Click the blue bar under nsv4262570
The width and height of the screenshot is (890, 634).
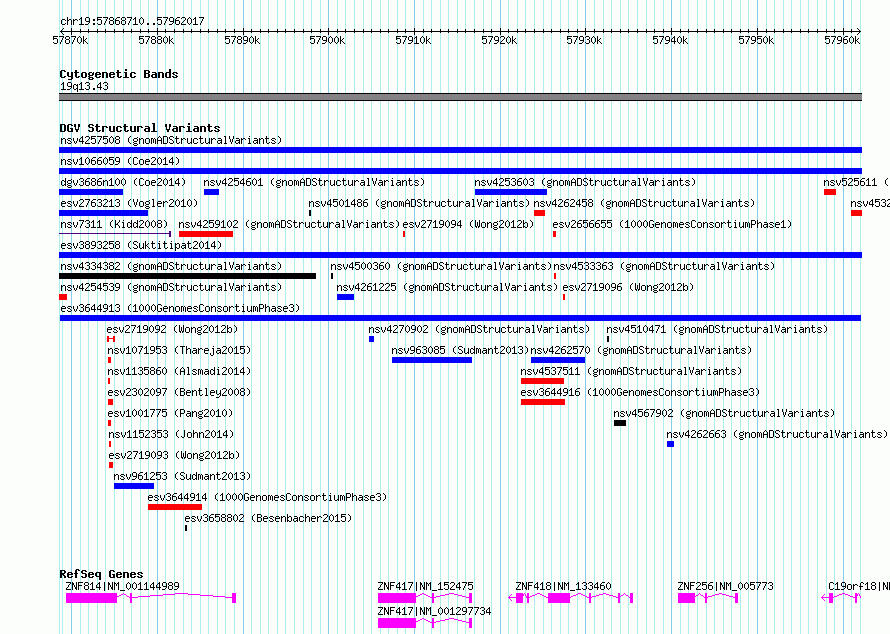tap(558, 360)
